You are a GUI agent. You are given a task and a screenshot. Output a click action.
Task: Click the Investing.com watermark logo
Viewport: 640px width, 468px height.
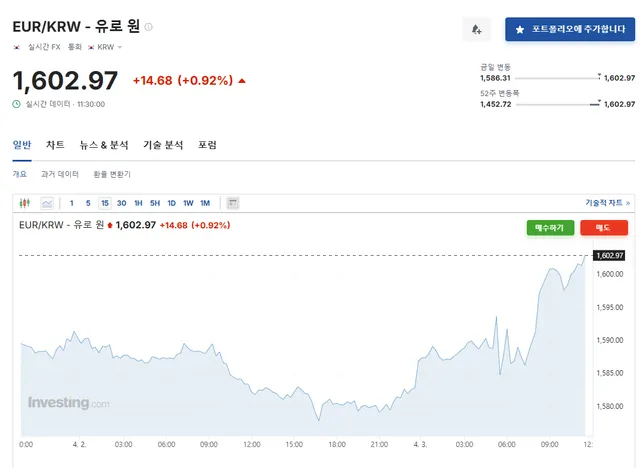click(x=69, y=403)
